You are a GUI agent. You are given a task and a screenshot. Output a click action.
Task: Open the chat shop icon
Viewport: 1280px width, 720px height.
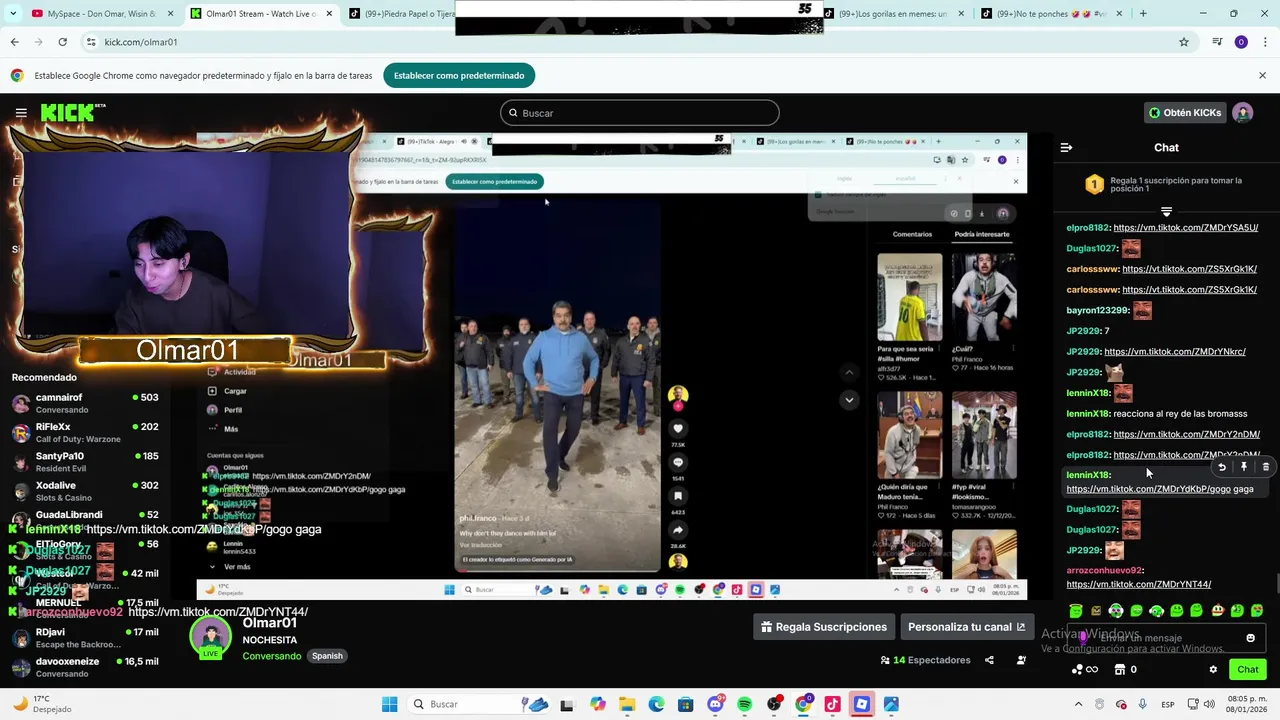1120,670
